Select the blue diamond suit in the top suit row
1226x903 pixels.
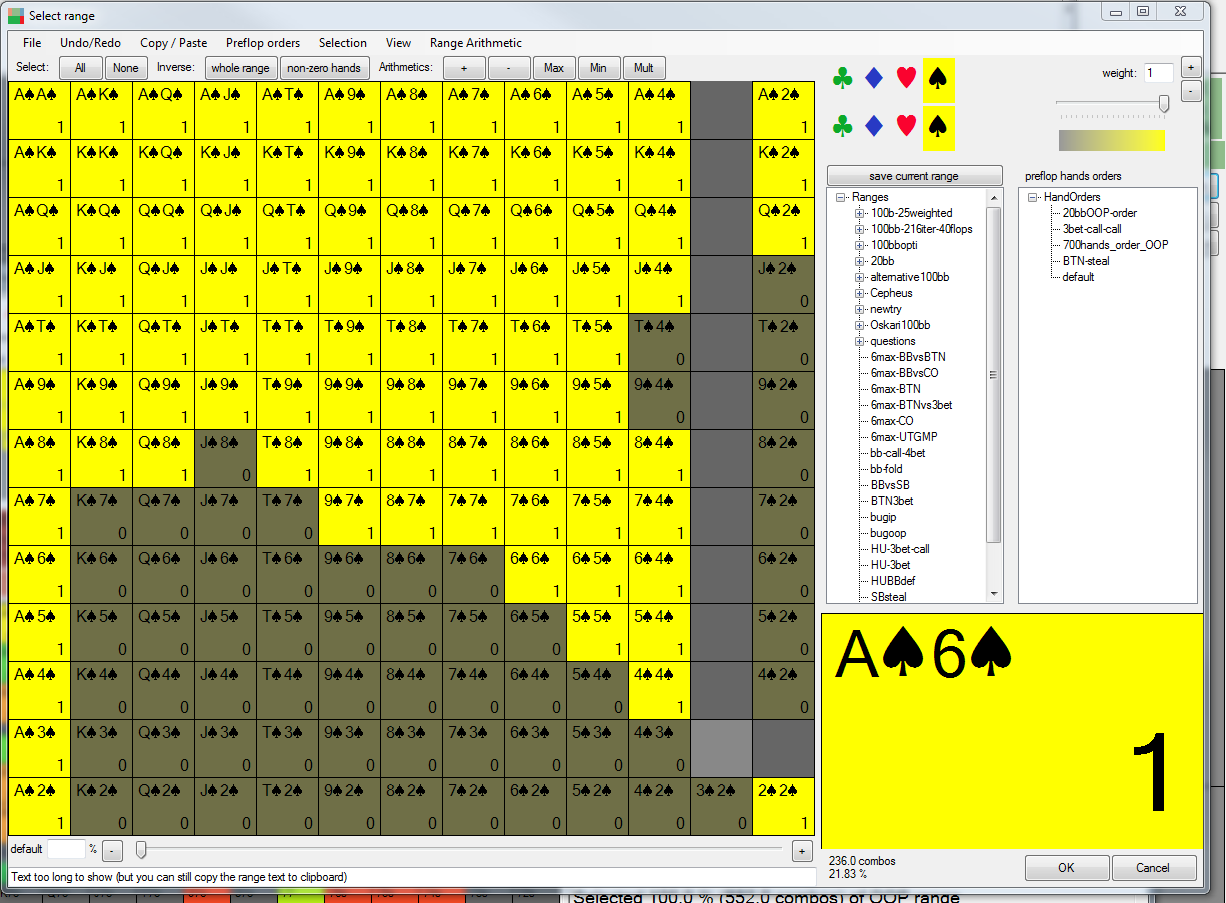pos(874,78)
